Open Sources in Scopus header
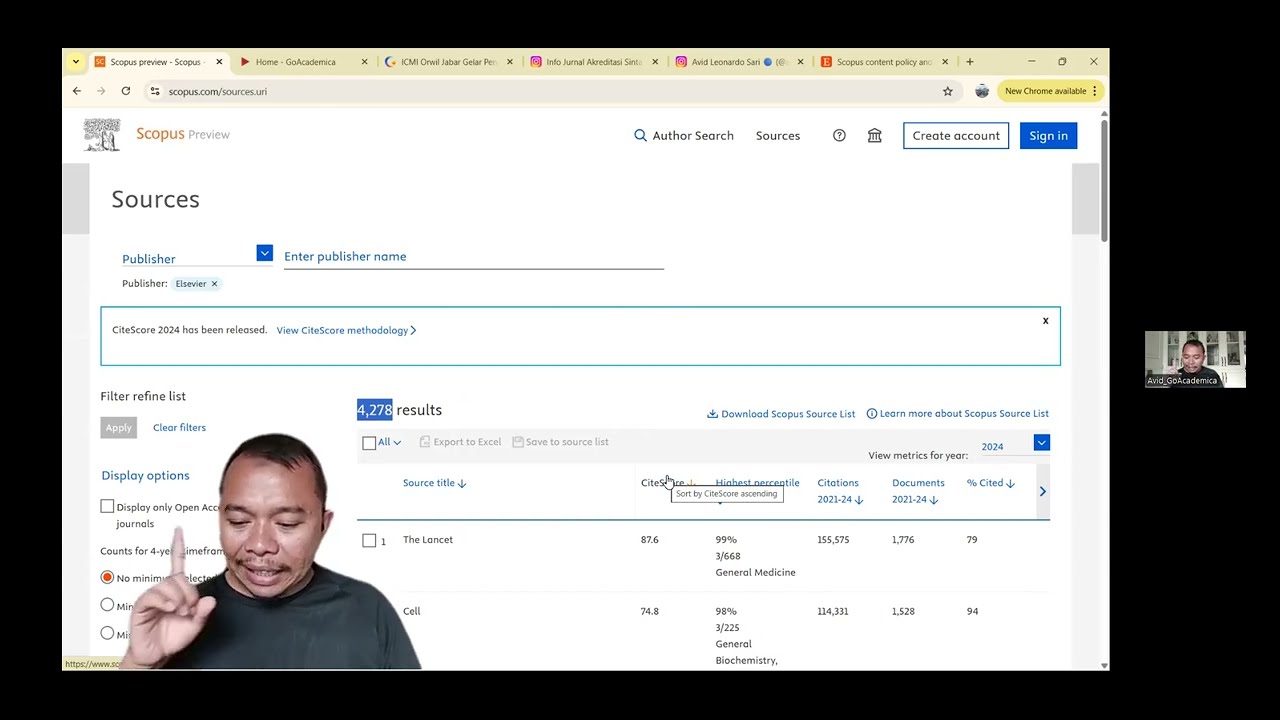This screenshot has width=1280, height=720. click(778, 136)
